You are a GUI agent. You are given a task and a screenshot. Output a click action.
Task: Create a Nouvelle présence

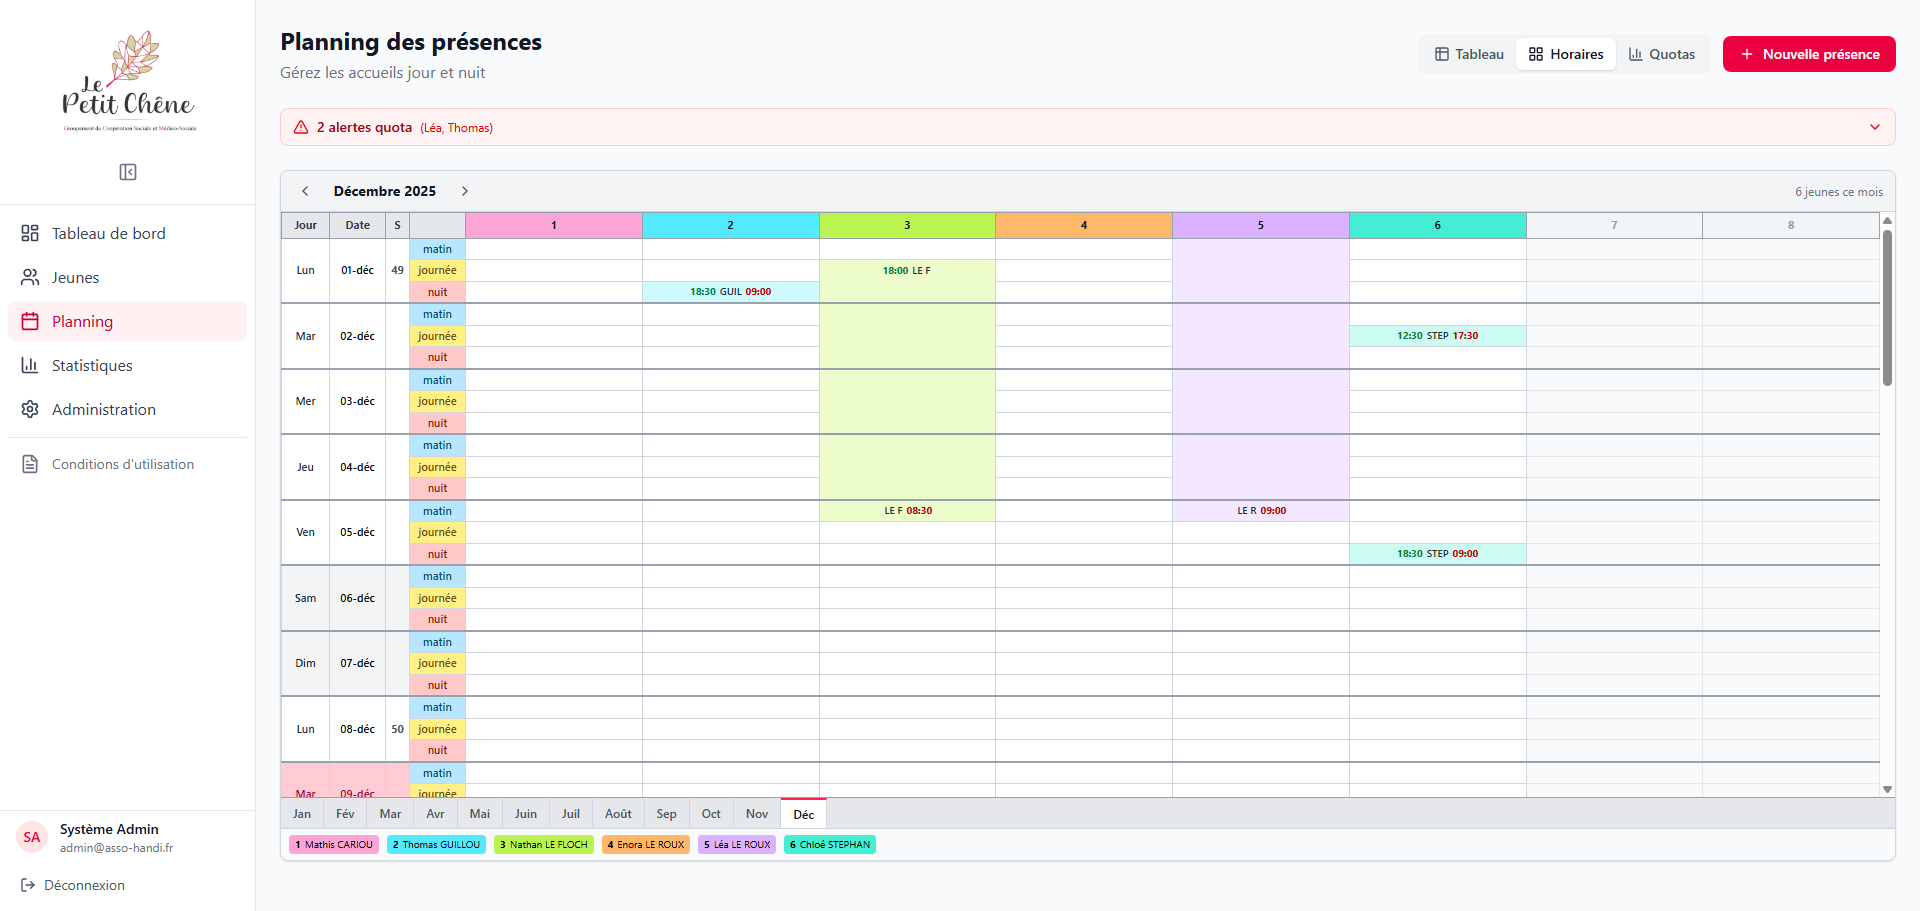point(1809,54)
